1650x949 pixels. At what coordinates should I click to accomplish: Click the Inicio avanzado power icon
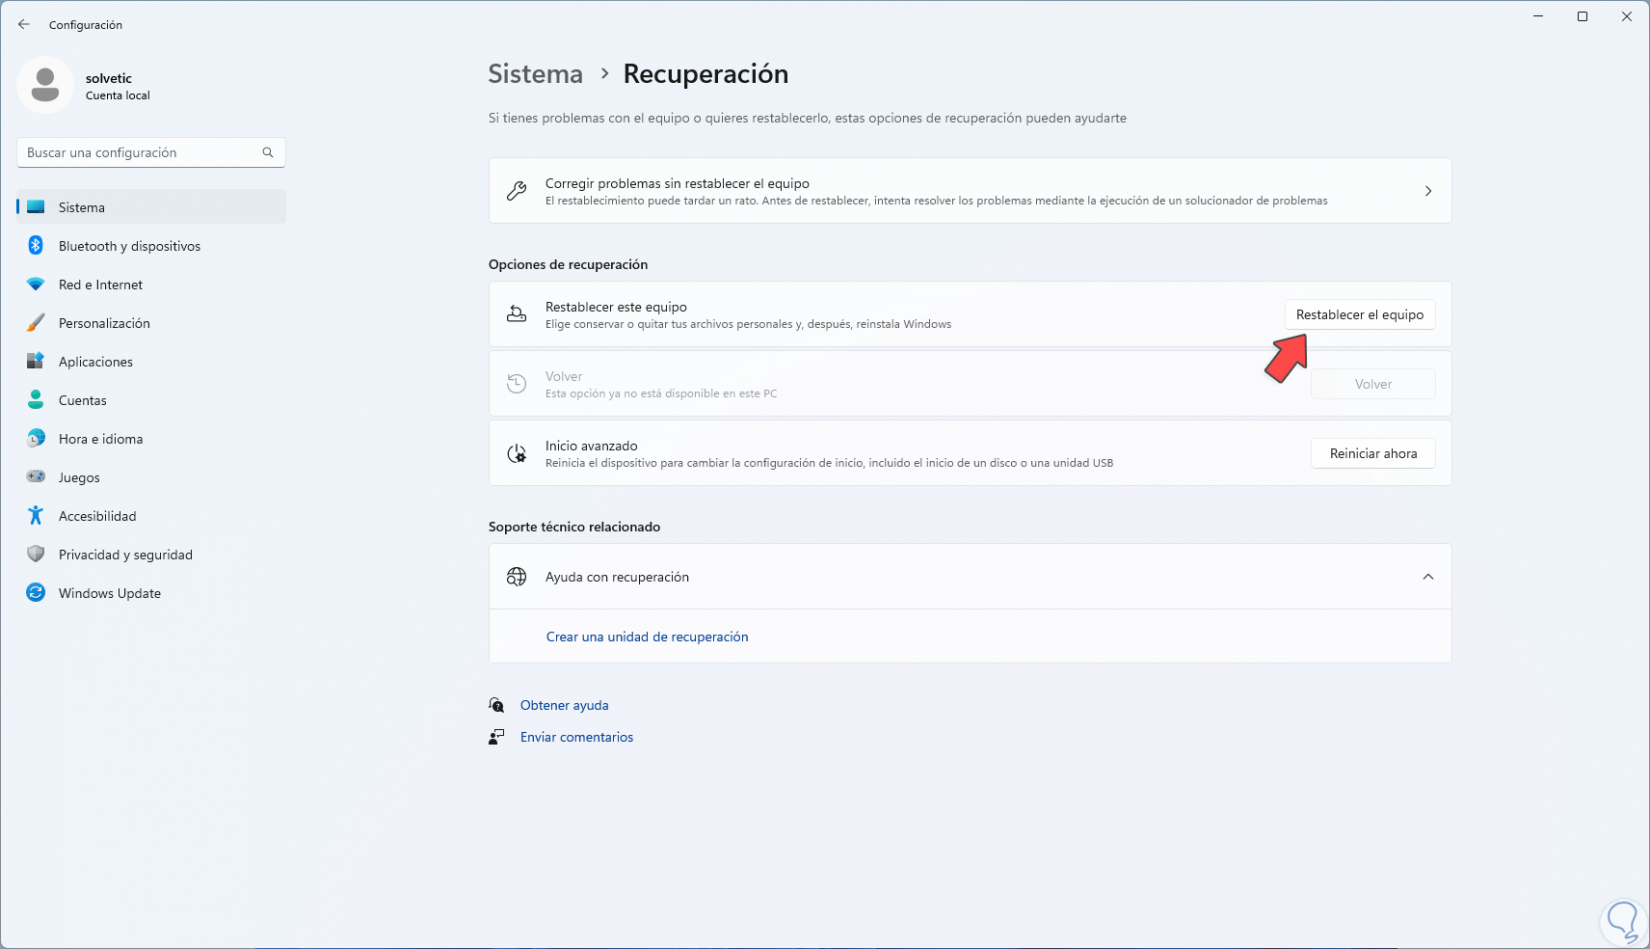(x=517, y=453)
